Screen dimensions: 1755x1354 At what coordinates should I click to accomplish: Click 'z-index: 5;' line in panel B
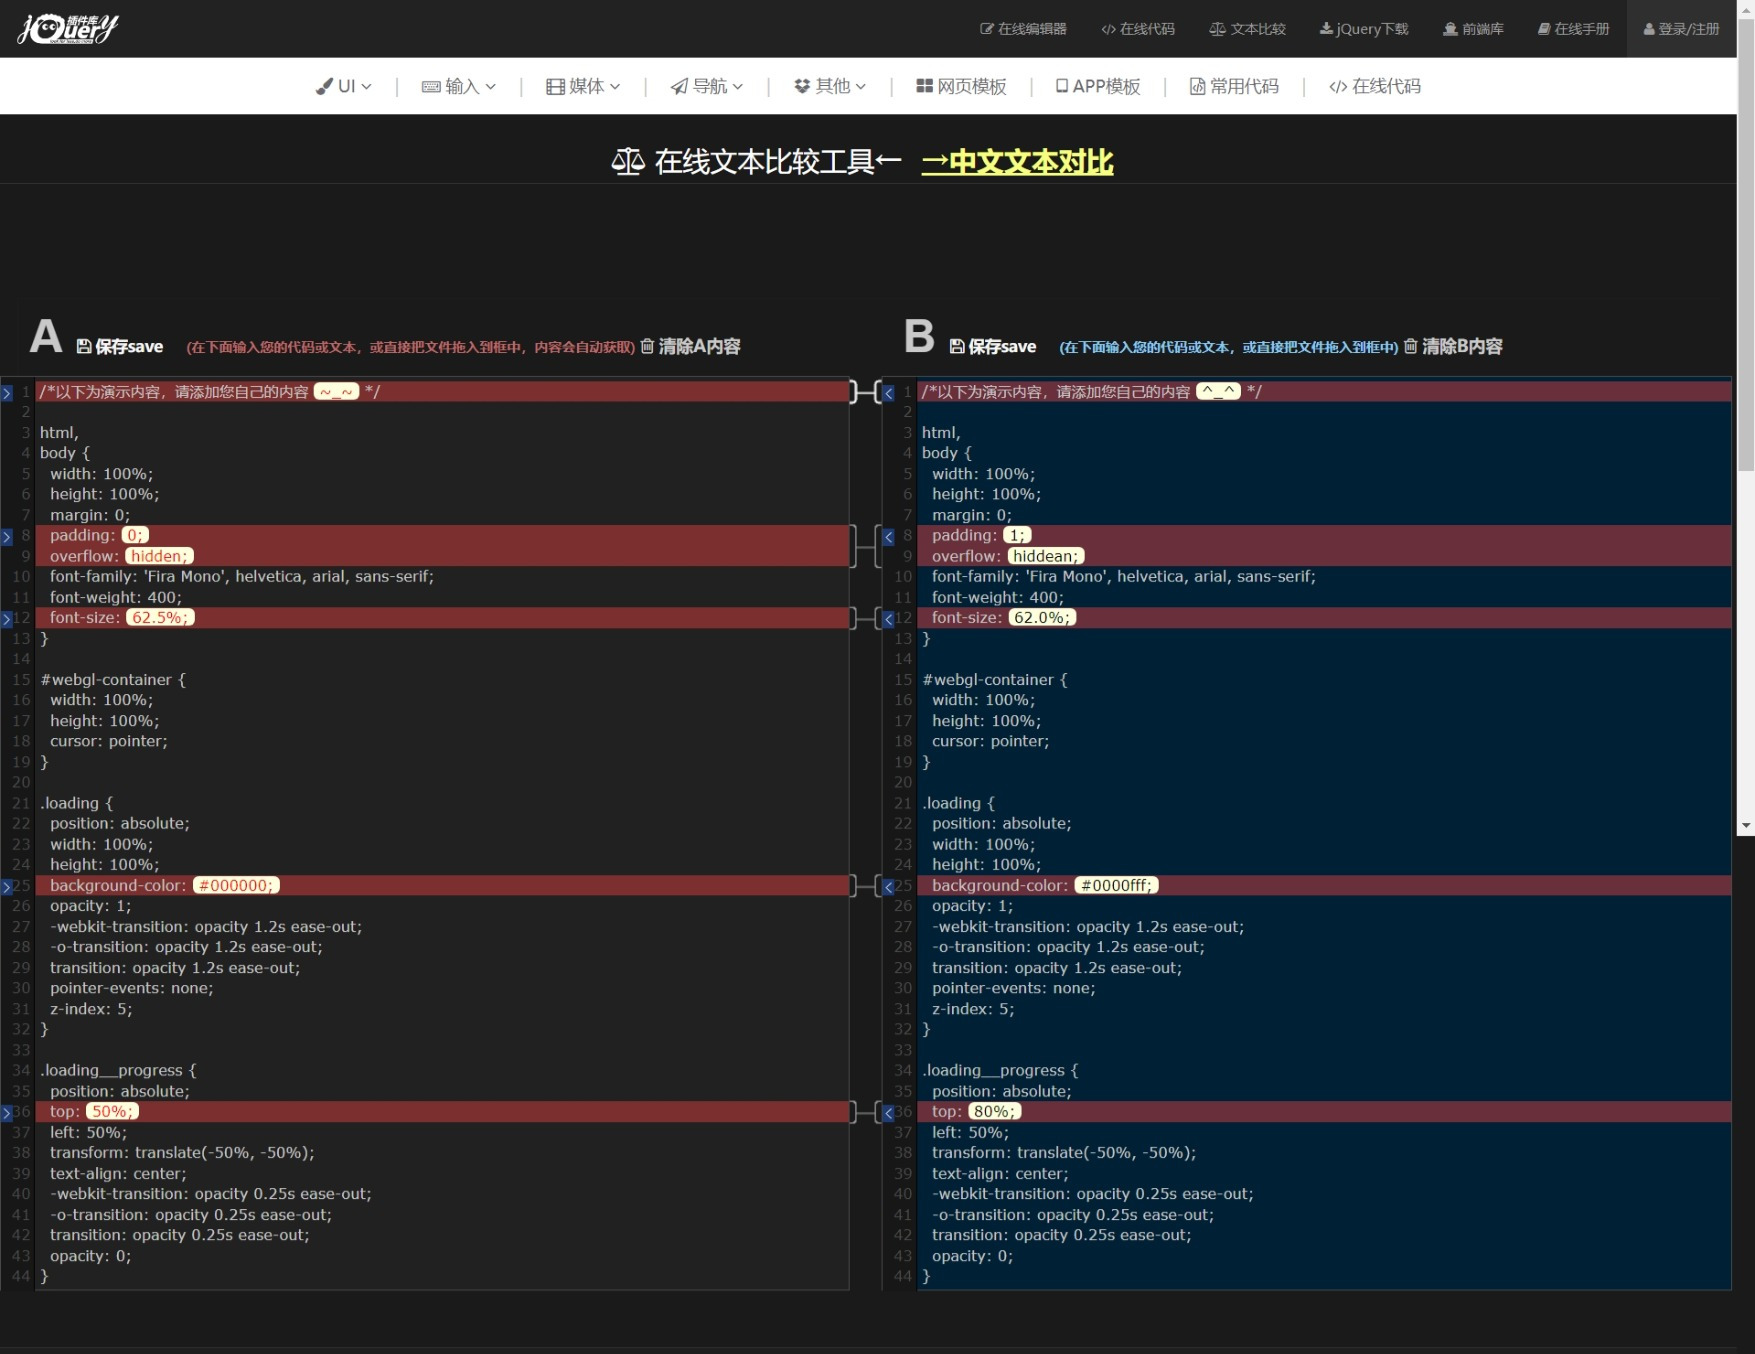coord(973,1009)
